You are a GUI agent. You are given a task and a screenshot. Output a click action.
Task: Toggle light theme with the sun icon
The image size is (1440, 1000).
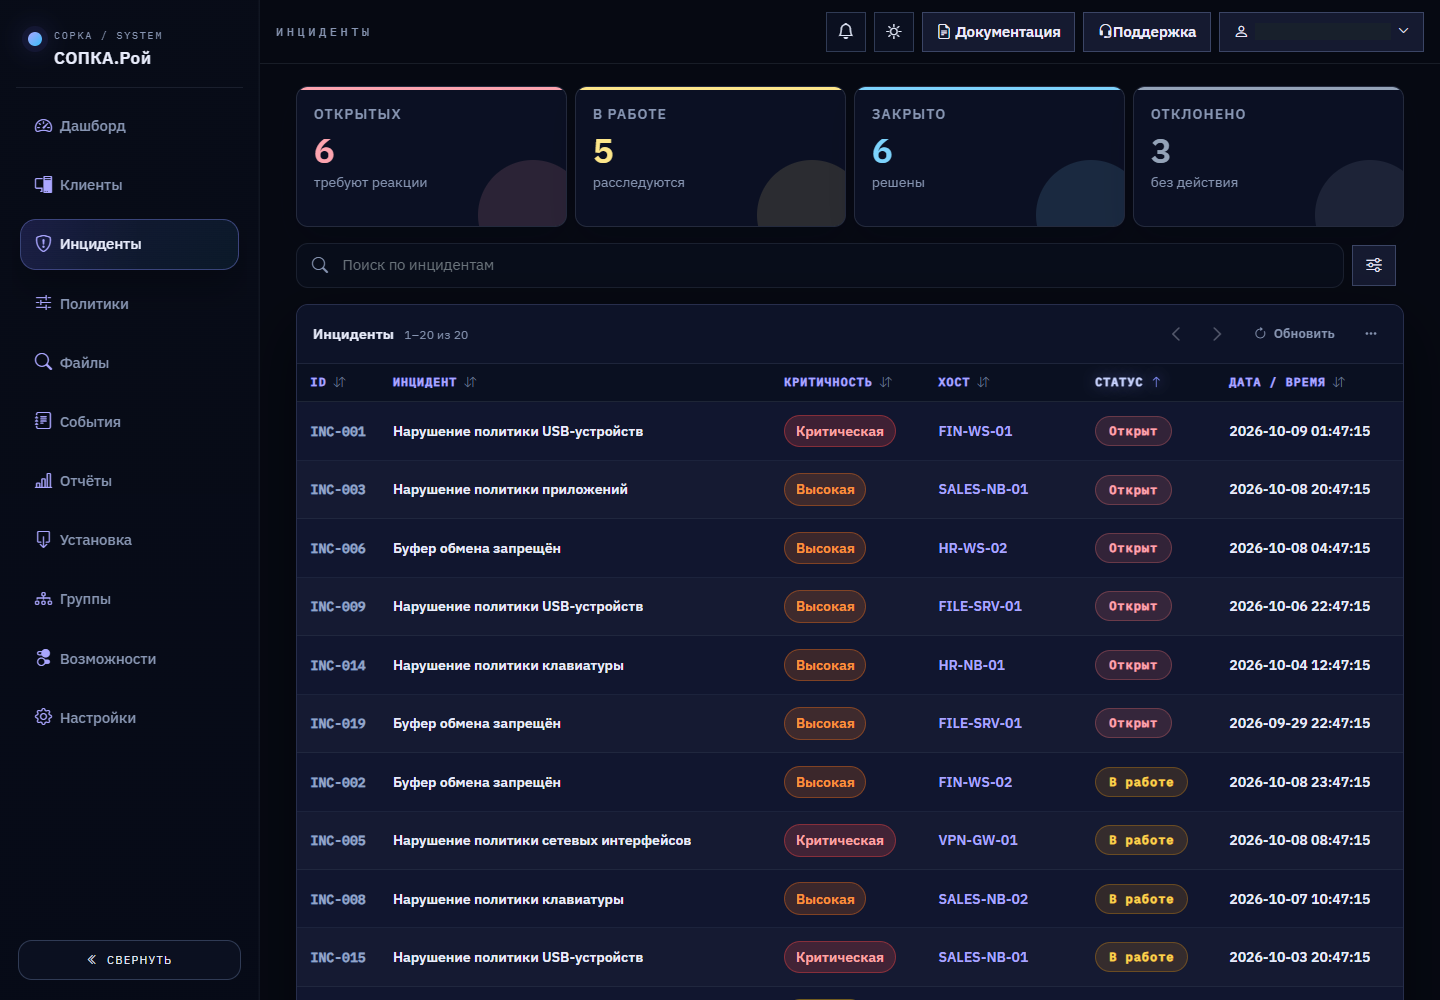(894, 32)
